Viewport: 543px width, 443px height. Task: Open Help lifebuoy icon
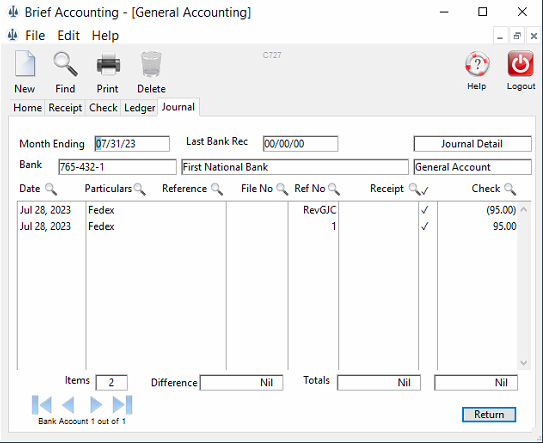pos(477,64)
